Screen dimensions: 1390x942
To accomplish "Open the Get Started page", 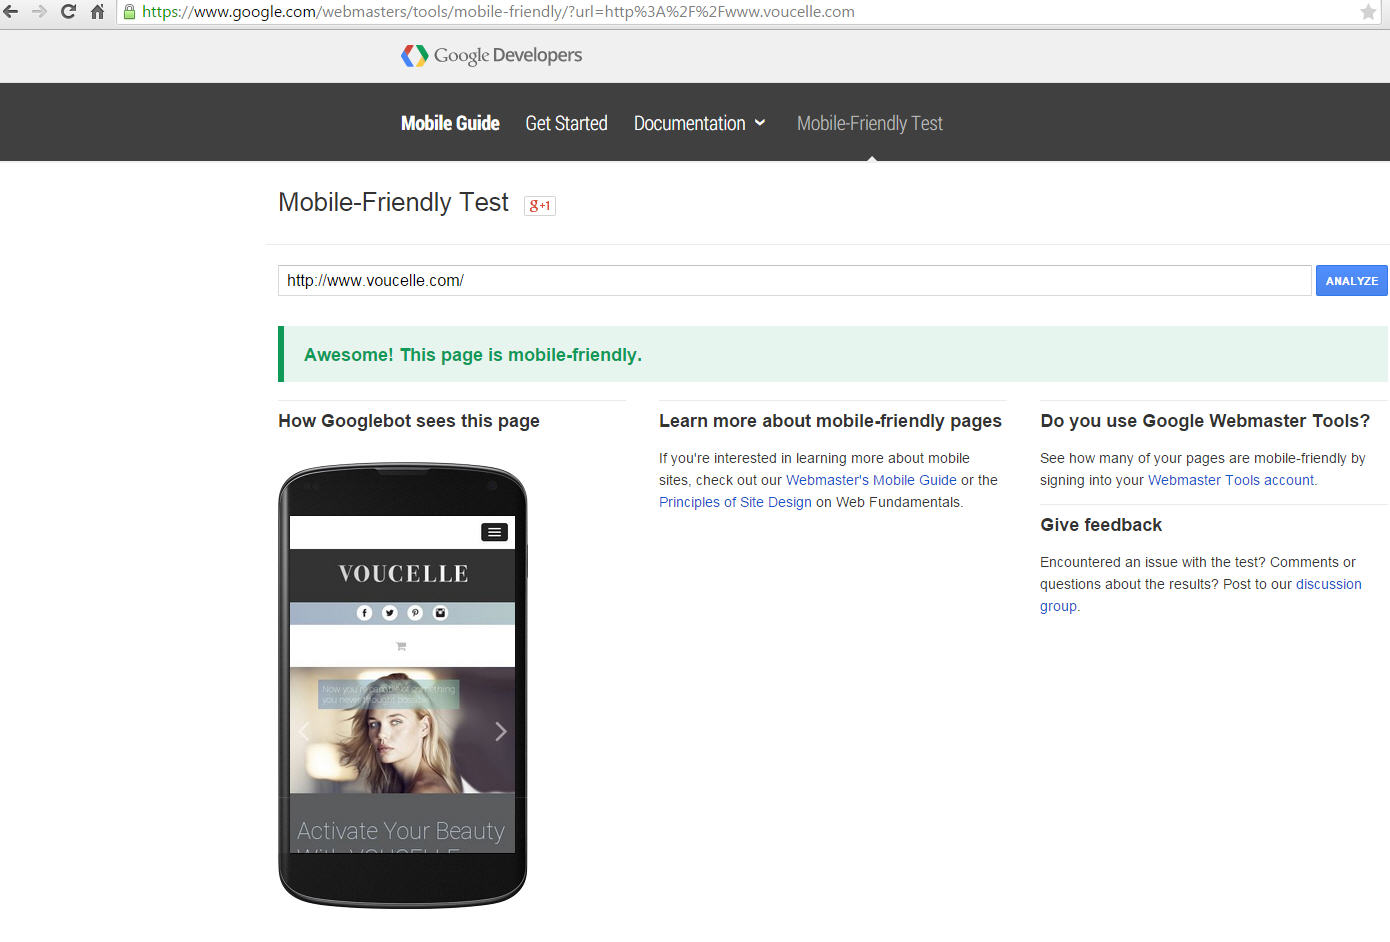I will point(566,123).
